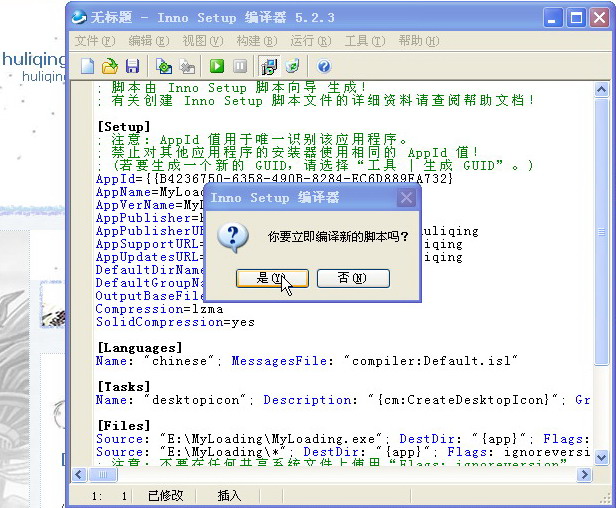Click the SolidCompression=yes line
The width and height of the screenshot is (616, 508).
(175, 322)
